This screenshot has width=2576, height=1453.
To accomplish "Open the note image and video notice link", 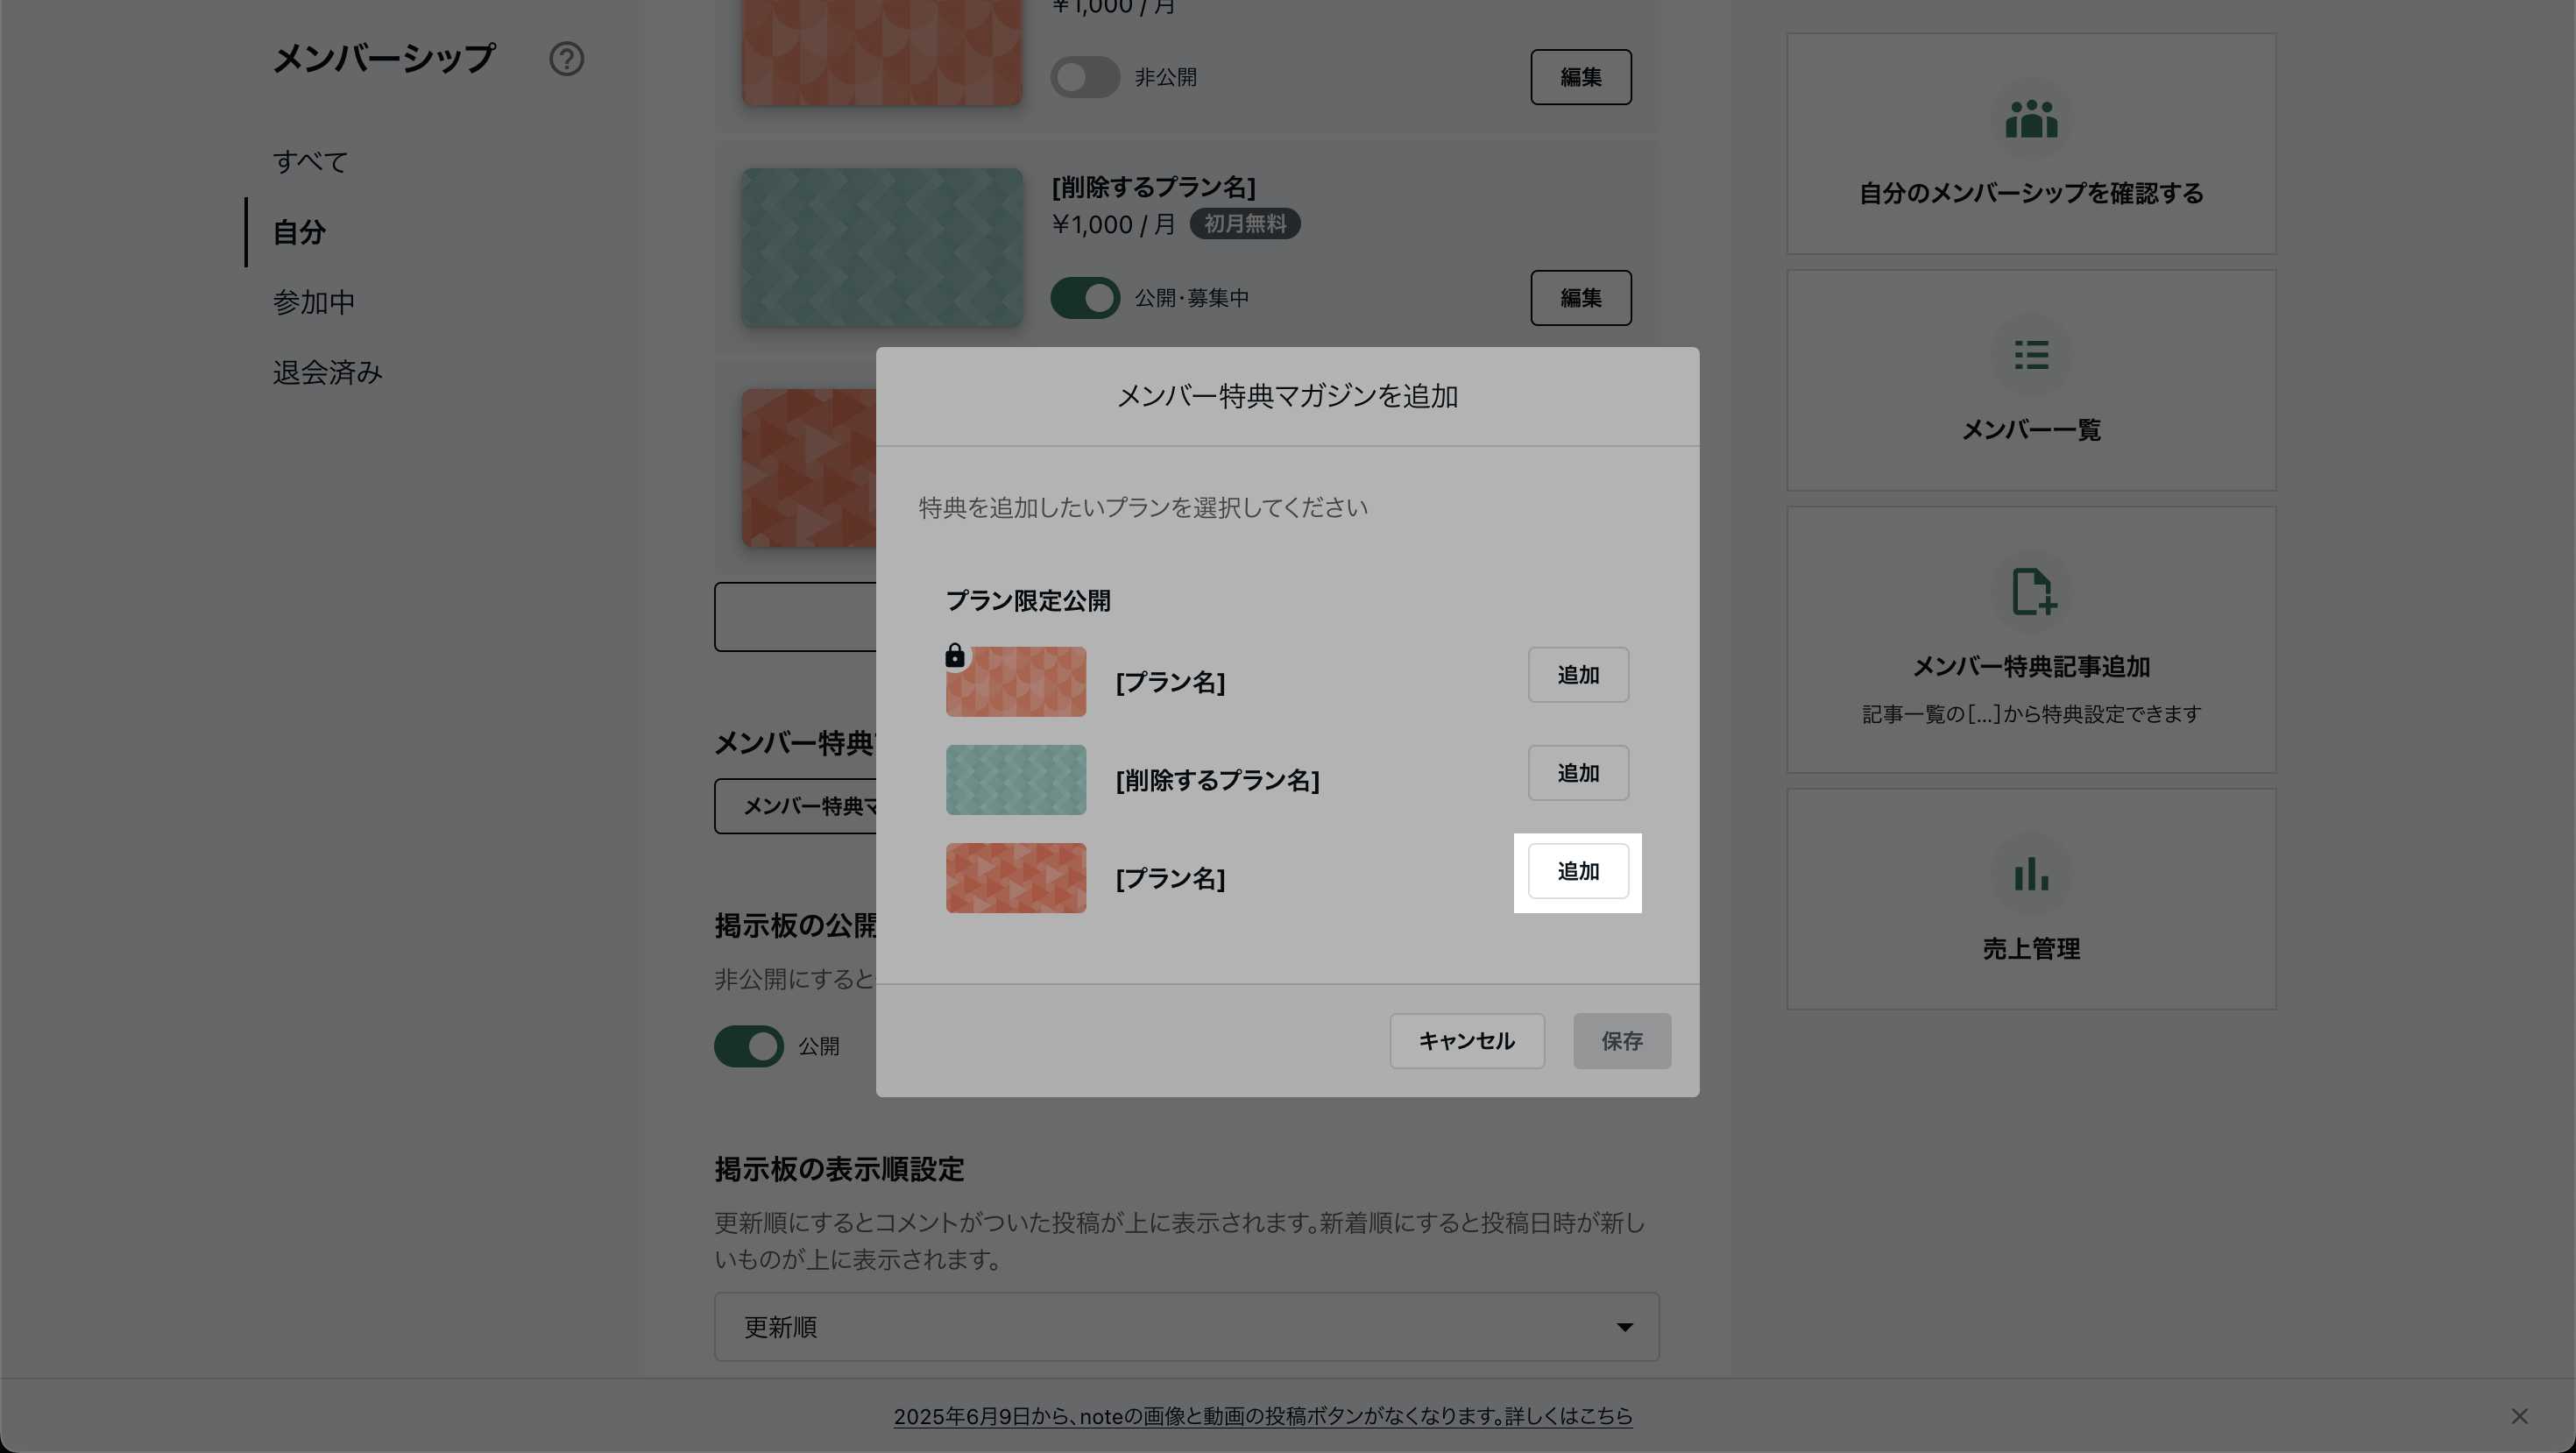I will (x=1263, y=1416).
